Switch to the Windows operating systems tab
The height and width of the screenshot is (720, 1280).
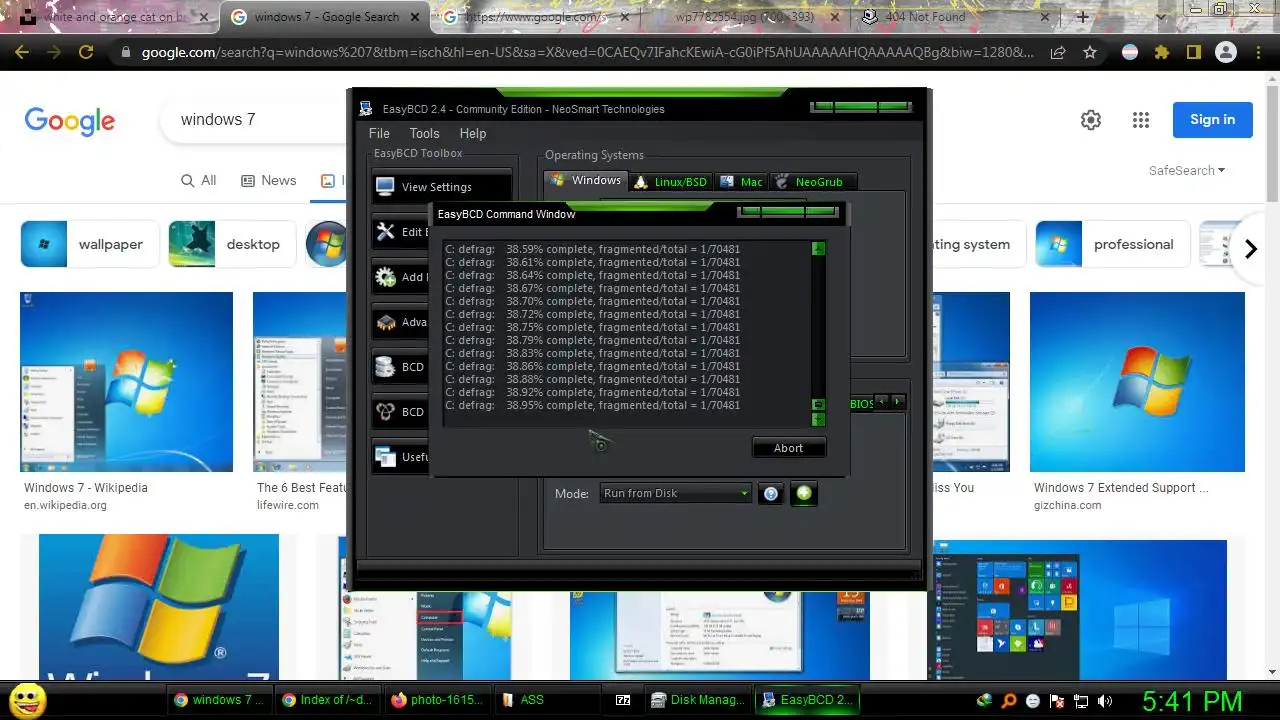coord(586,181)
